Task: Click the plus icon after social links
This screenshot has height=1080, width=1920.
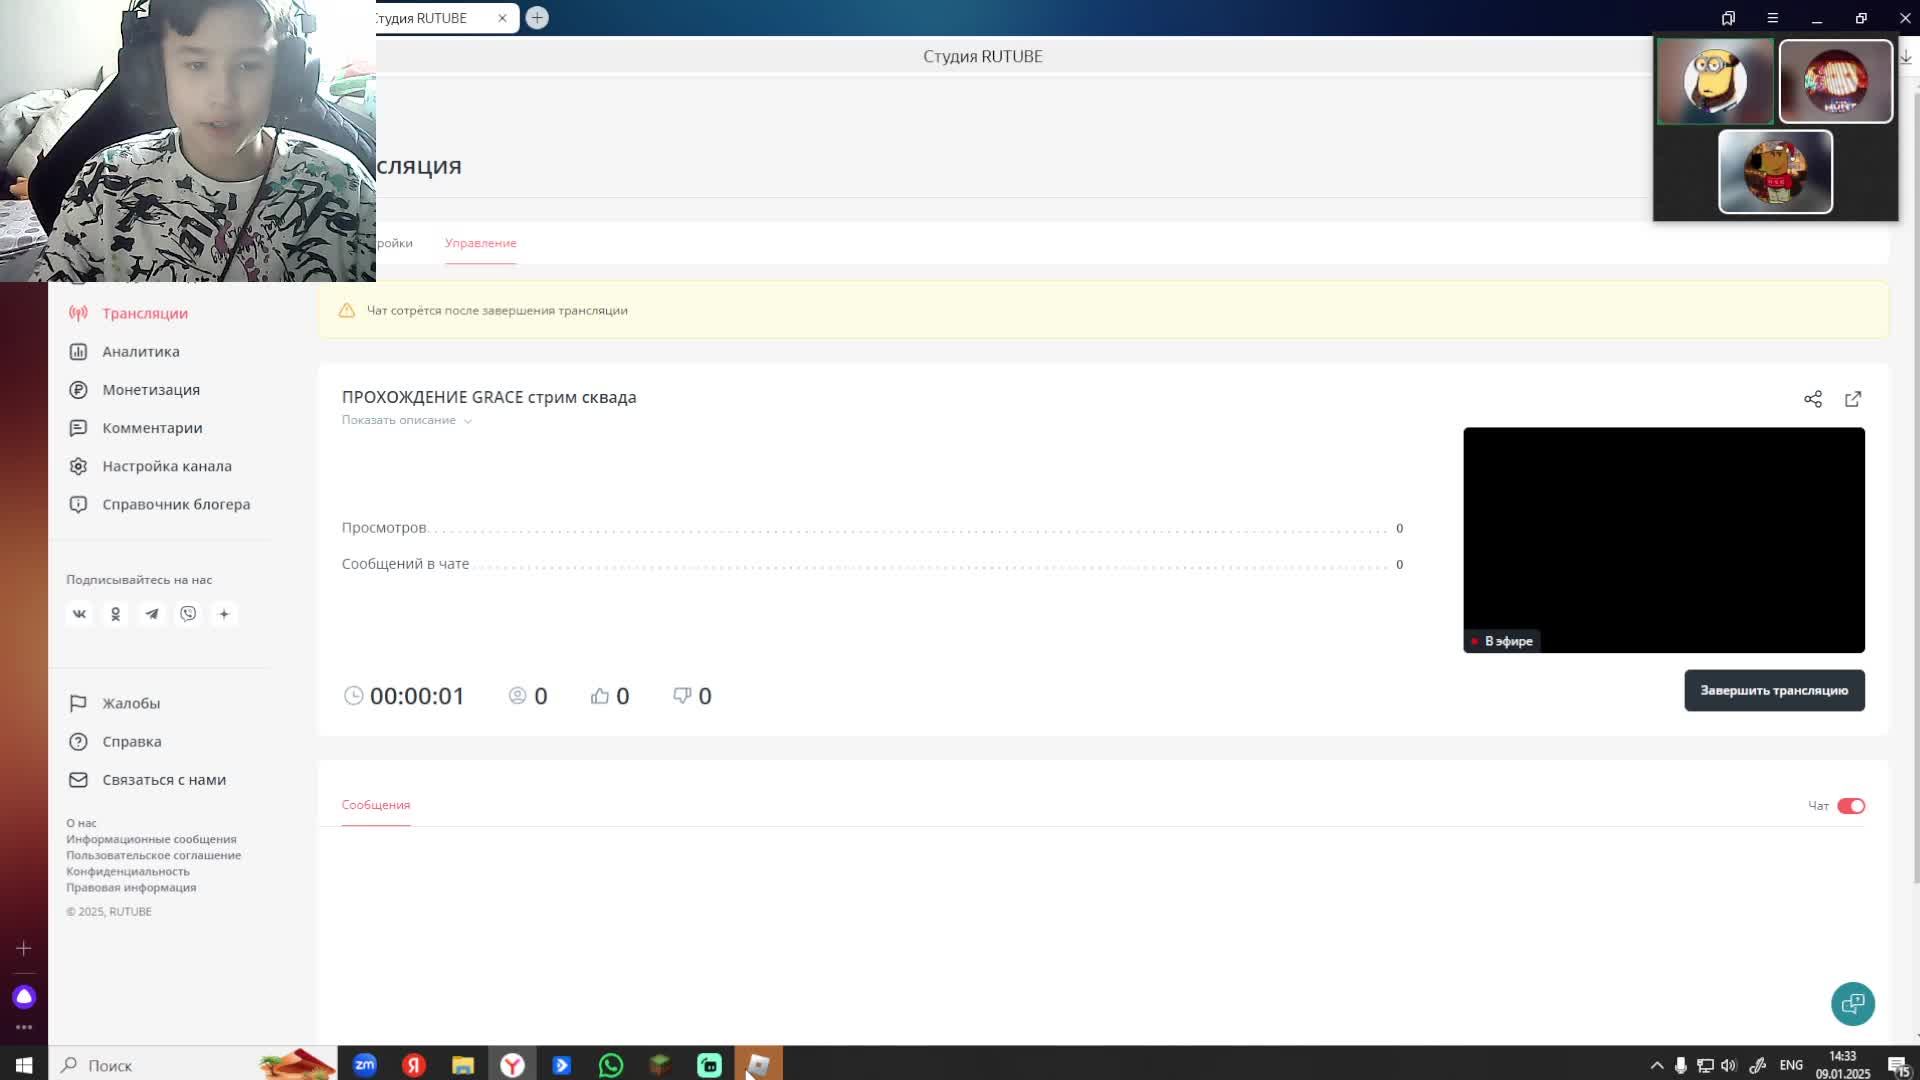Action: [224, 614]
